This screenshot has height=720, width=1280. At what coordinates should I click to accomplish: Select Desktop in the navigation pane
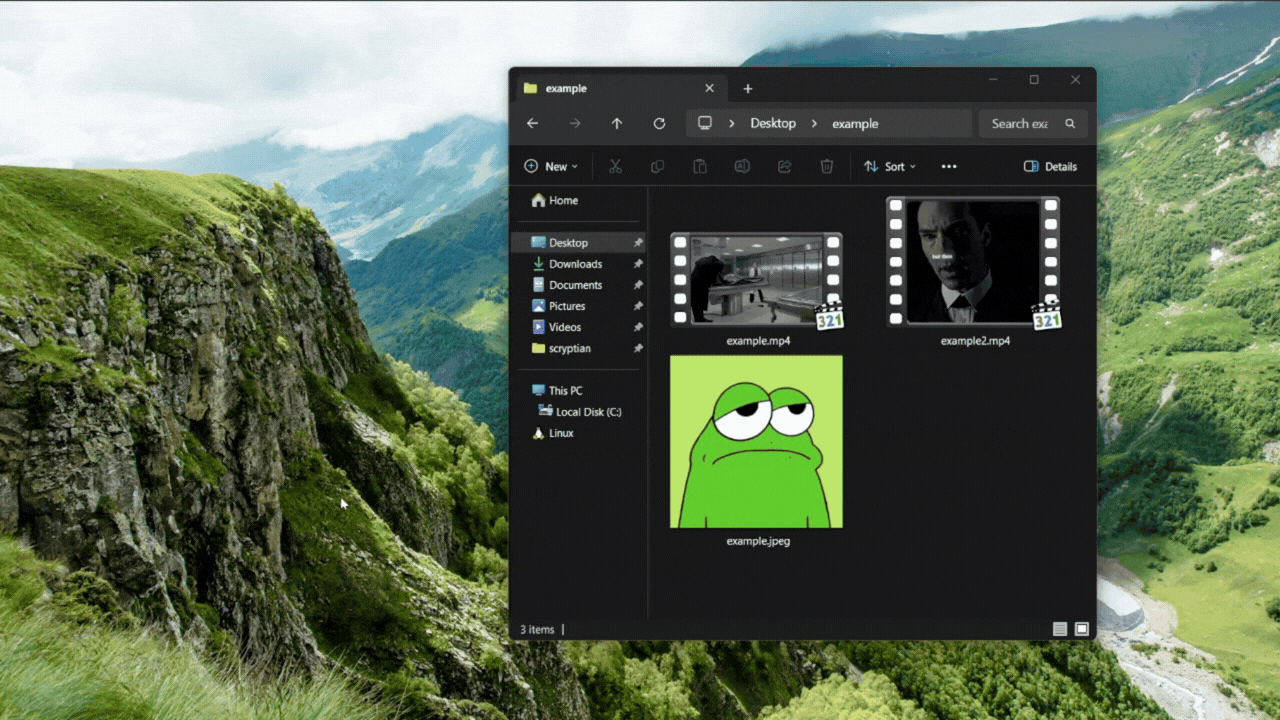tap(578, 243)
